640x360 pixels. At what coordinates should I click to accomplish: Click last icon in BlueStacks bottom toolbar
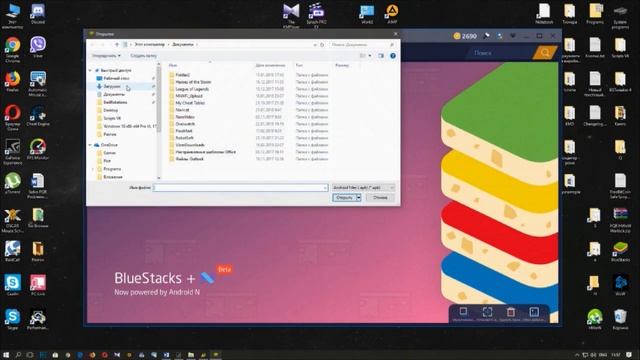point(534,312)
